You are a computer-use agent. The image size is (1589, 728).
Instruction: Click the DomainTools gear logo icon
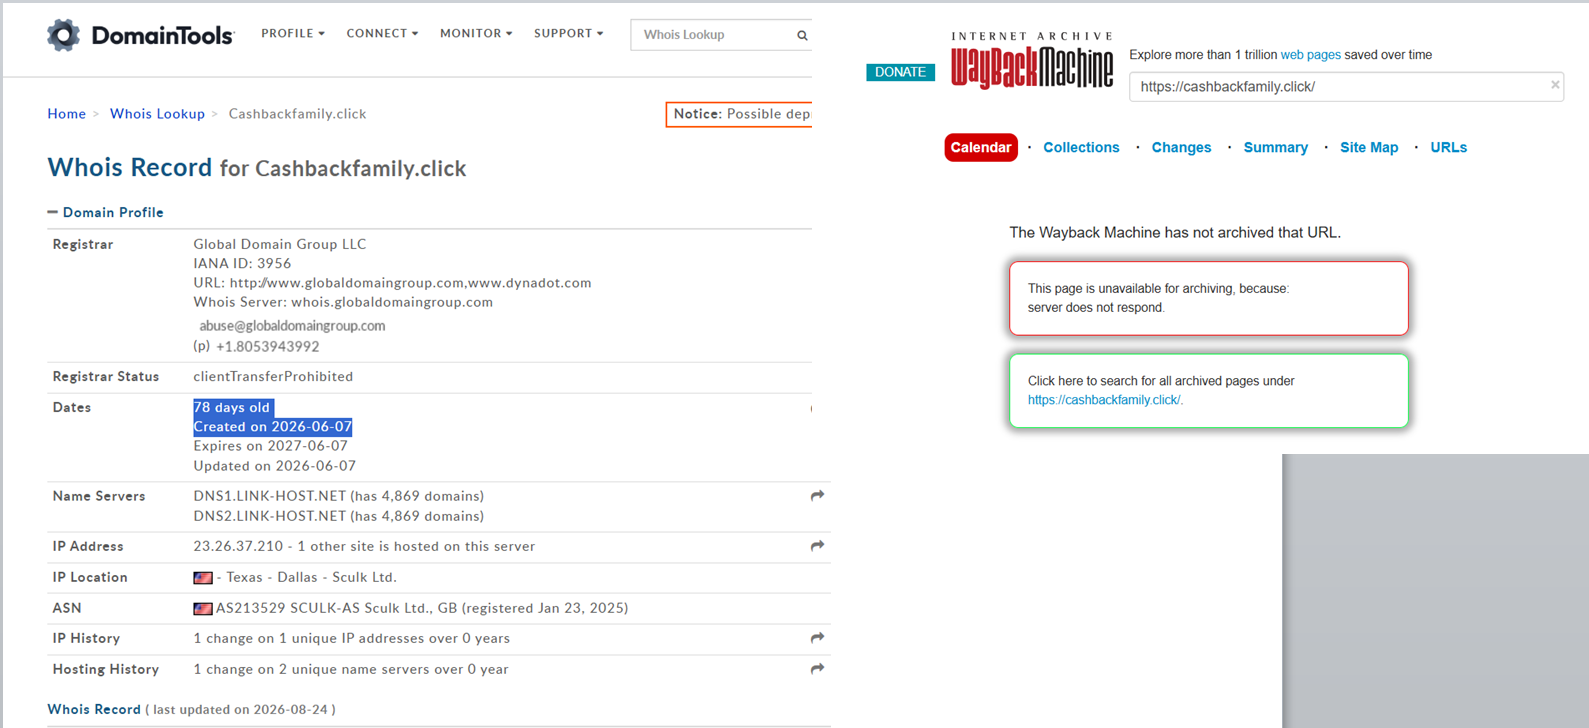coord(63,35)
